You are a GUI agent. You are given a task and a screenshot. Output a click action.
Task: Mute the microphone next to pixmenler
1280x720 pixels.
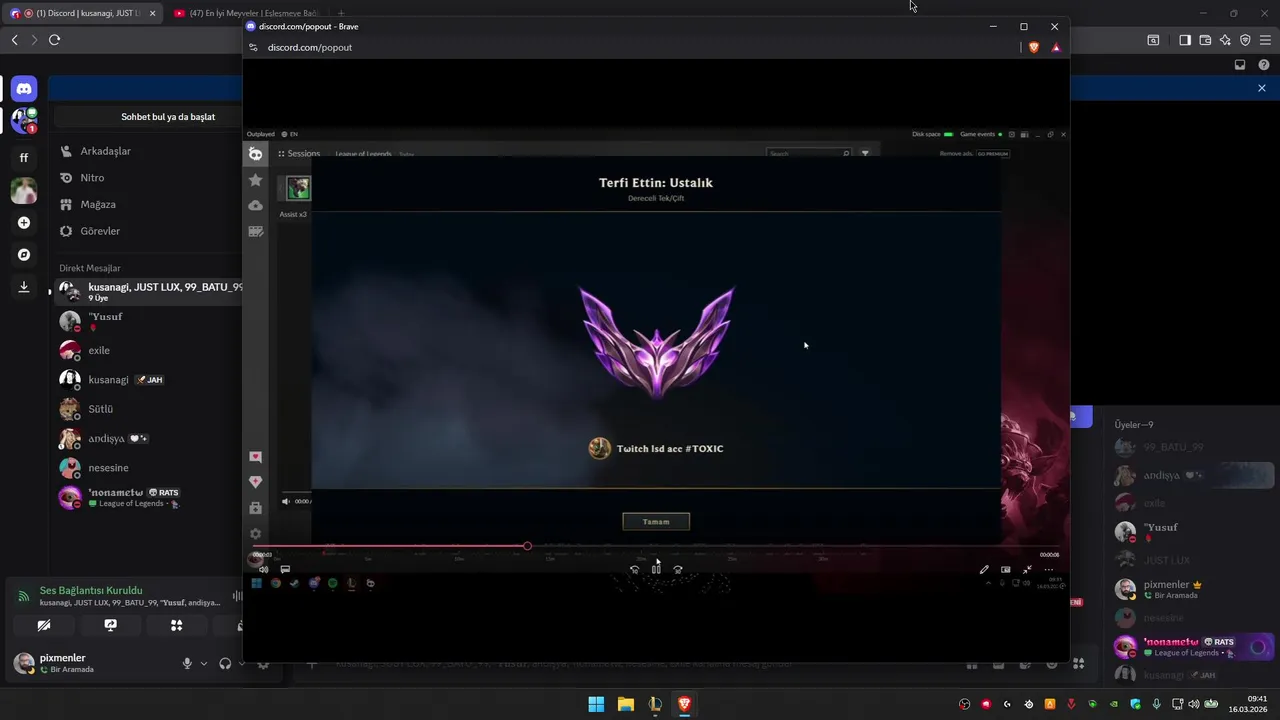click(187, 663)
